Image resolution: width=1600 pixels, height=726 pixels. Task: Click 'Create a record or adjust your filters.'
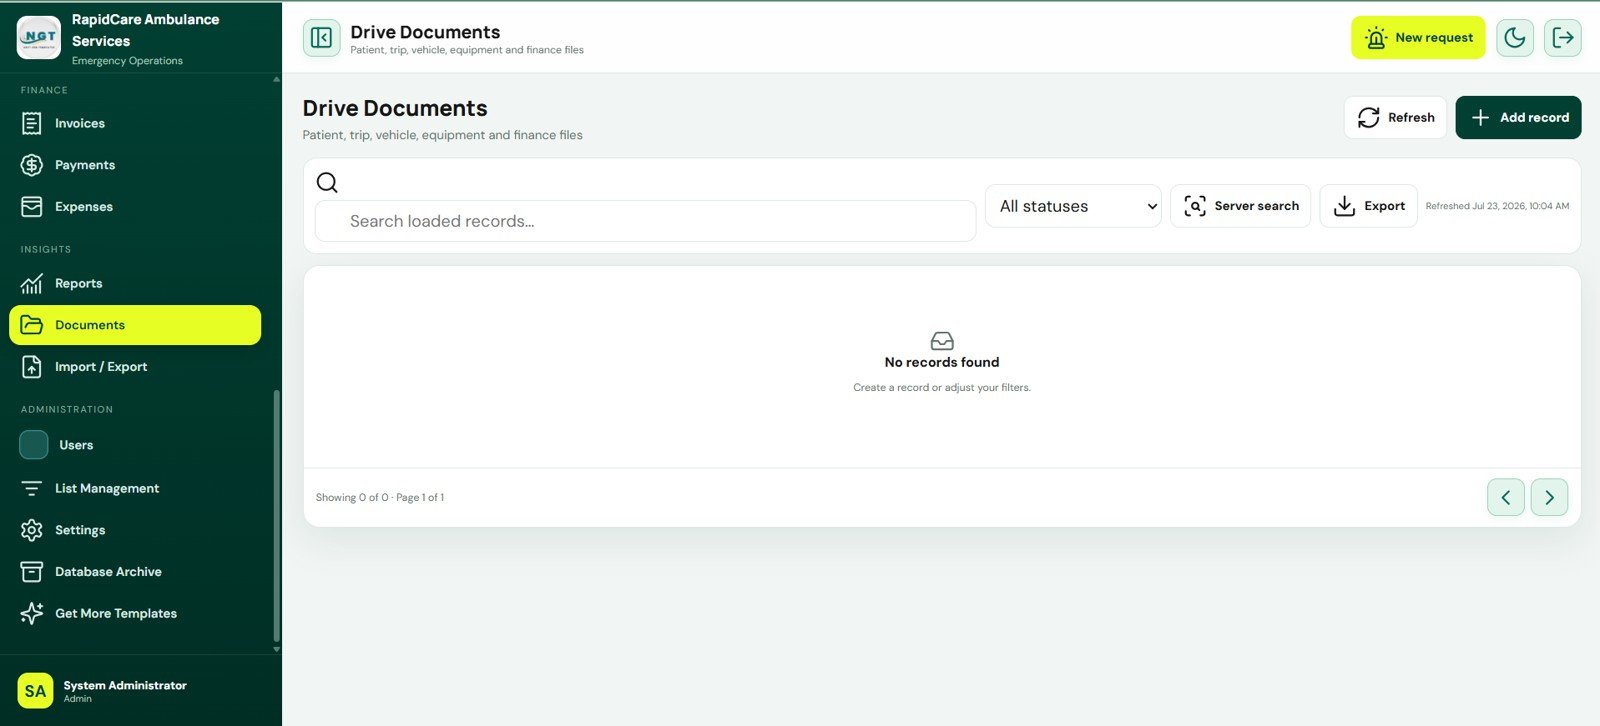(x=942, y=387)
